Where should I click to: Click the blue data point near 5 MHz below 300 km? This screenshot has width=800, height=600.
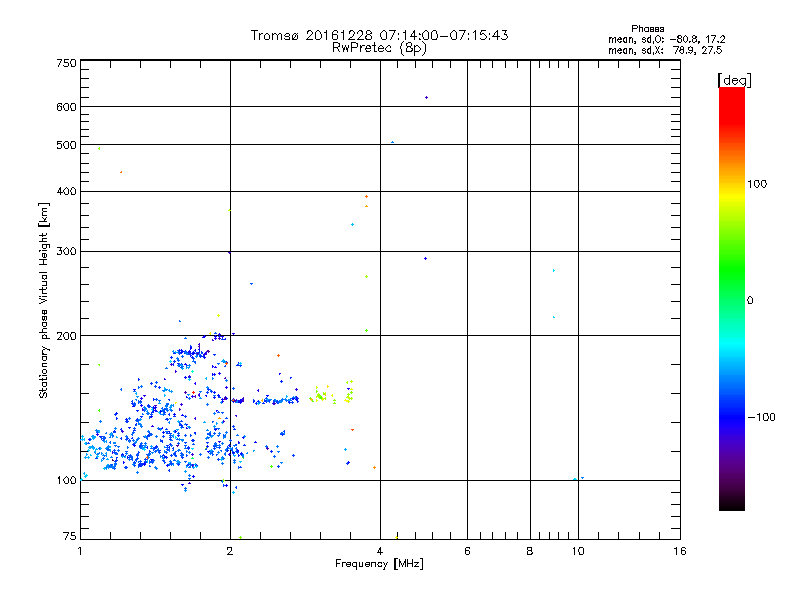point(426,259)
